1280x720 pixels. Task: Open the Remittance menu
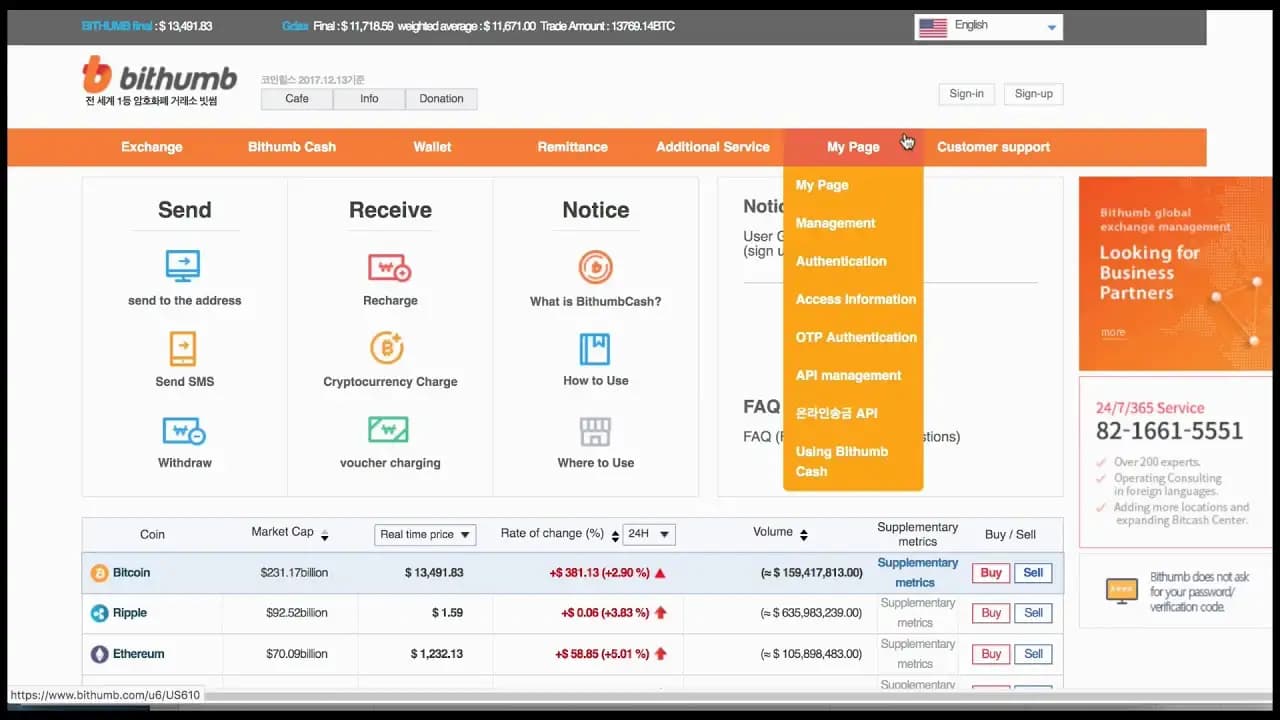(x=572, y=147)
